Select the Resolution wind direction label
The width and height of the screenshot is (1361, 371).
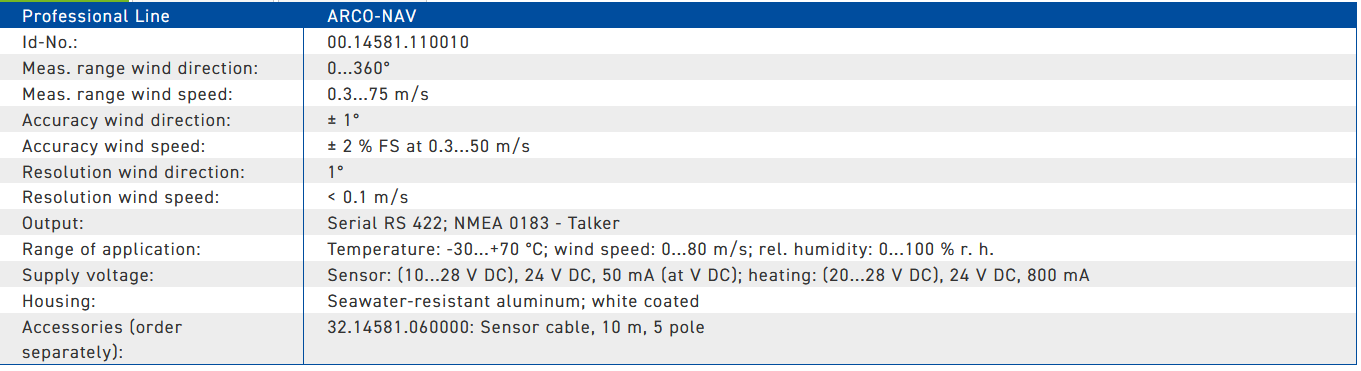(133, 172)
